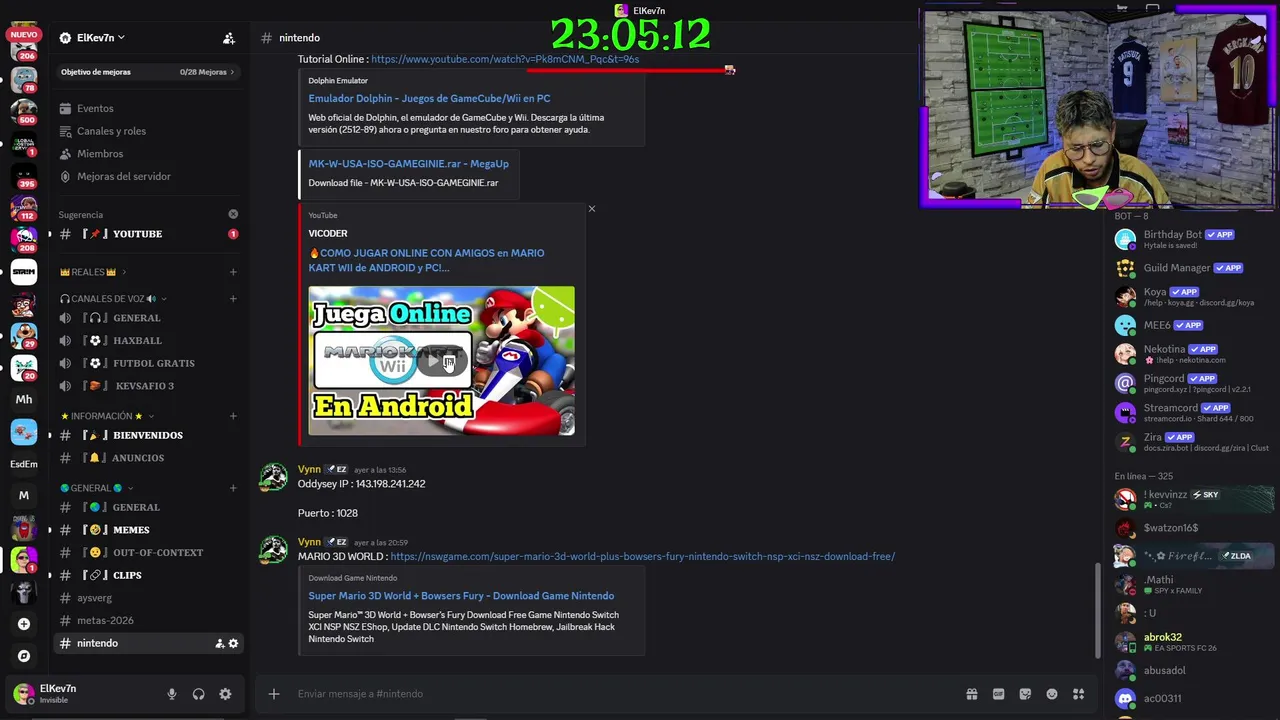This screenshot has width=1280, height=720.
Task: Click the invite people icon in server header
Action: tap(229, 38)
